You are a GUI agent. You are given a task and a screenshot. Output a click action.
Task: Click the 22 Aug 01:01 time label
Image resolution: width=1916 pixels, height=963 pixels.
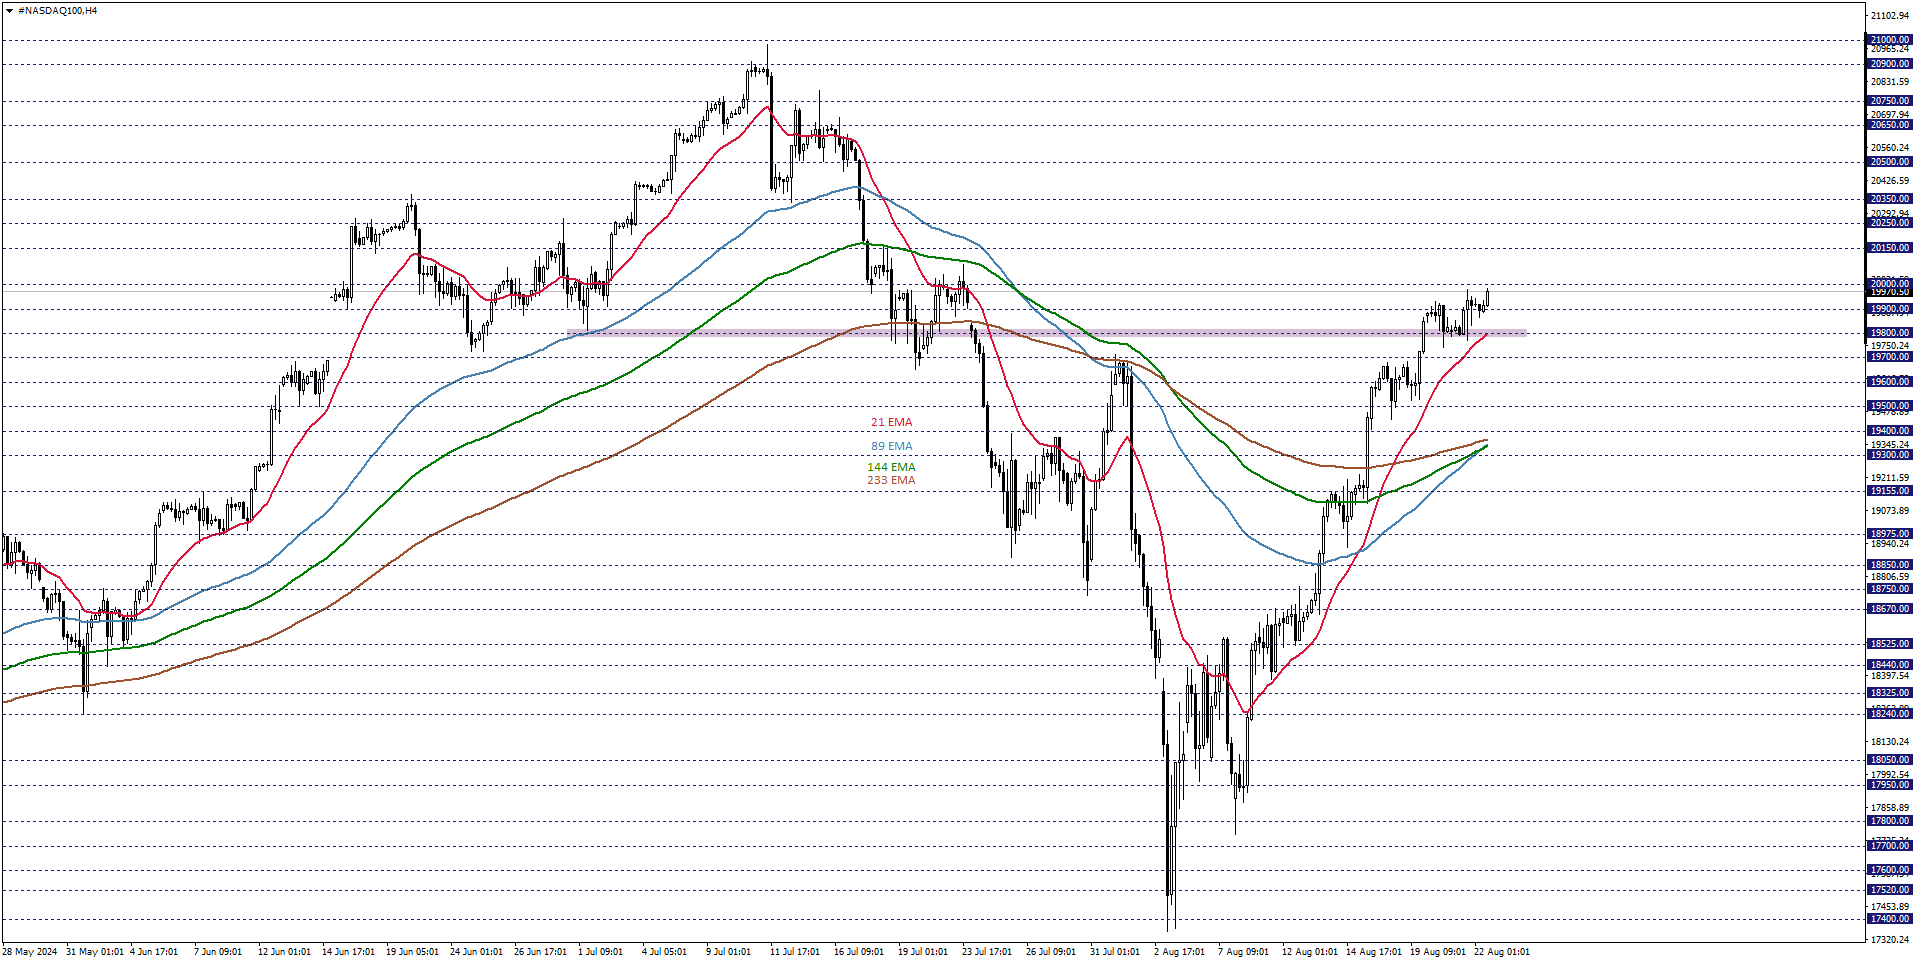(x=1502, y=952)
